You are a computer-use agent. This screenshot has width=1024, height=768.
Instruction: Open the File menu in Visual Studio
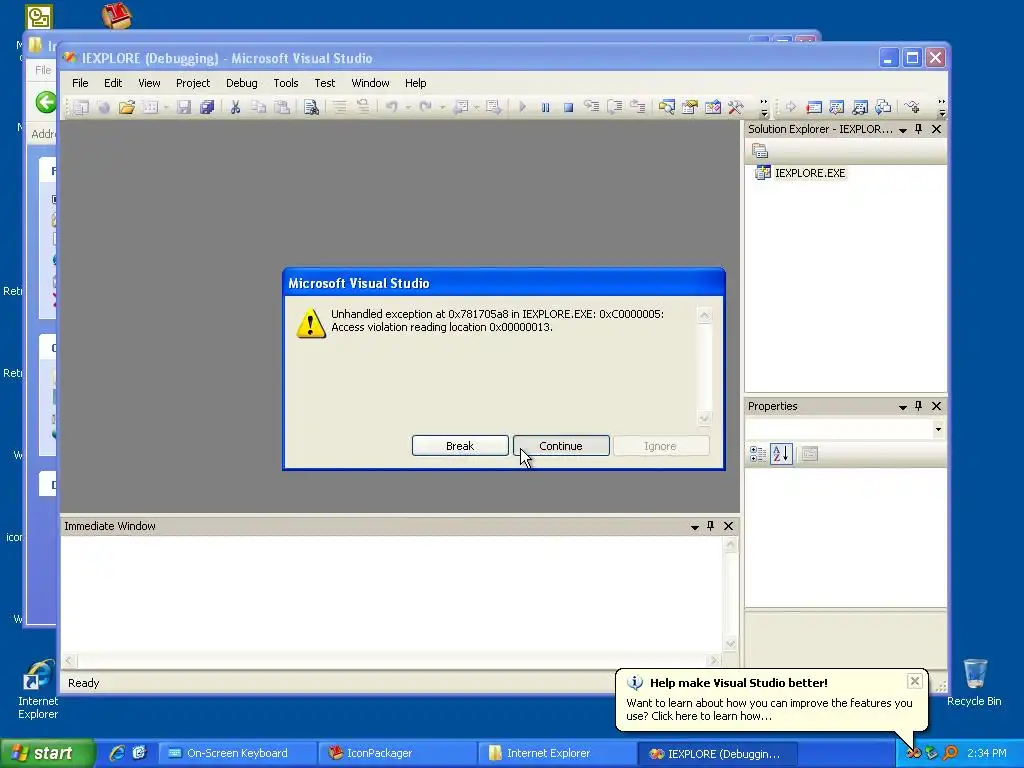80,83
